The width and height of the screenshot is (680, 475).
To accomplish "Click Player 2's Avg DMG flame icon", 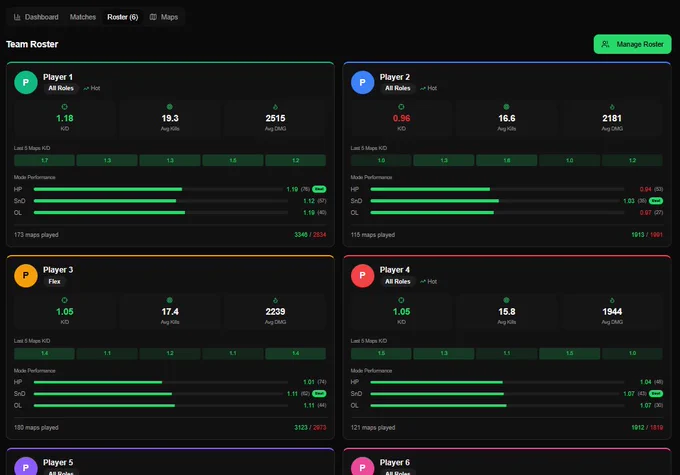I will [x=612, y=107].
